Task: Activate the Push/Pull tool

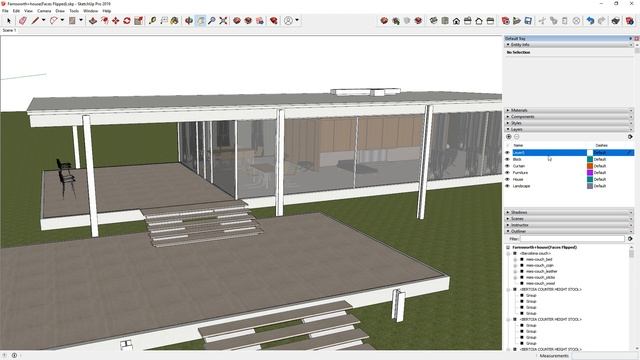Action: pyautogui.click(x=93, y=20)
